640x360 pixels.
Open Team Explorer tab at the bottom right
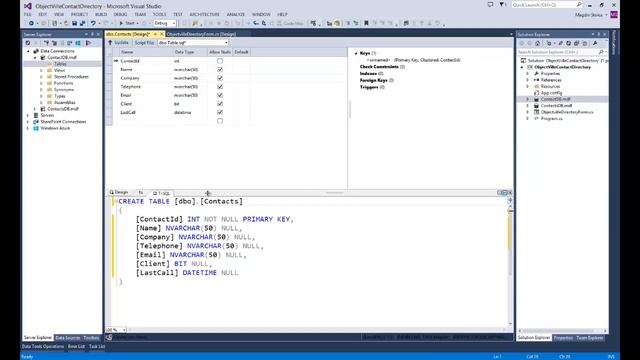590,338
